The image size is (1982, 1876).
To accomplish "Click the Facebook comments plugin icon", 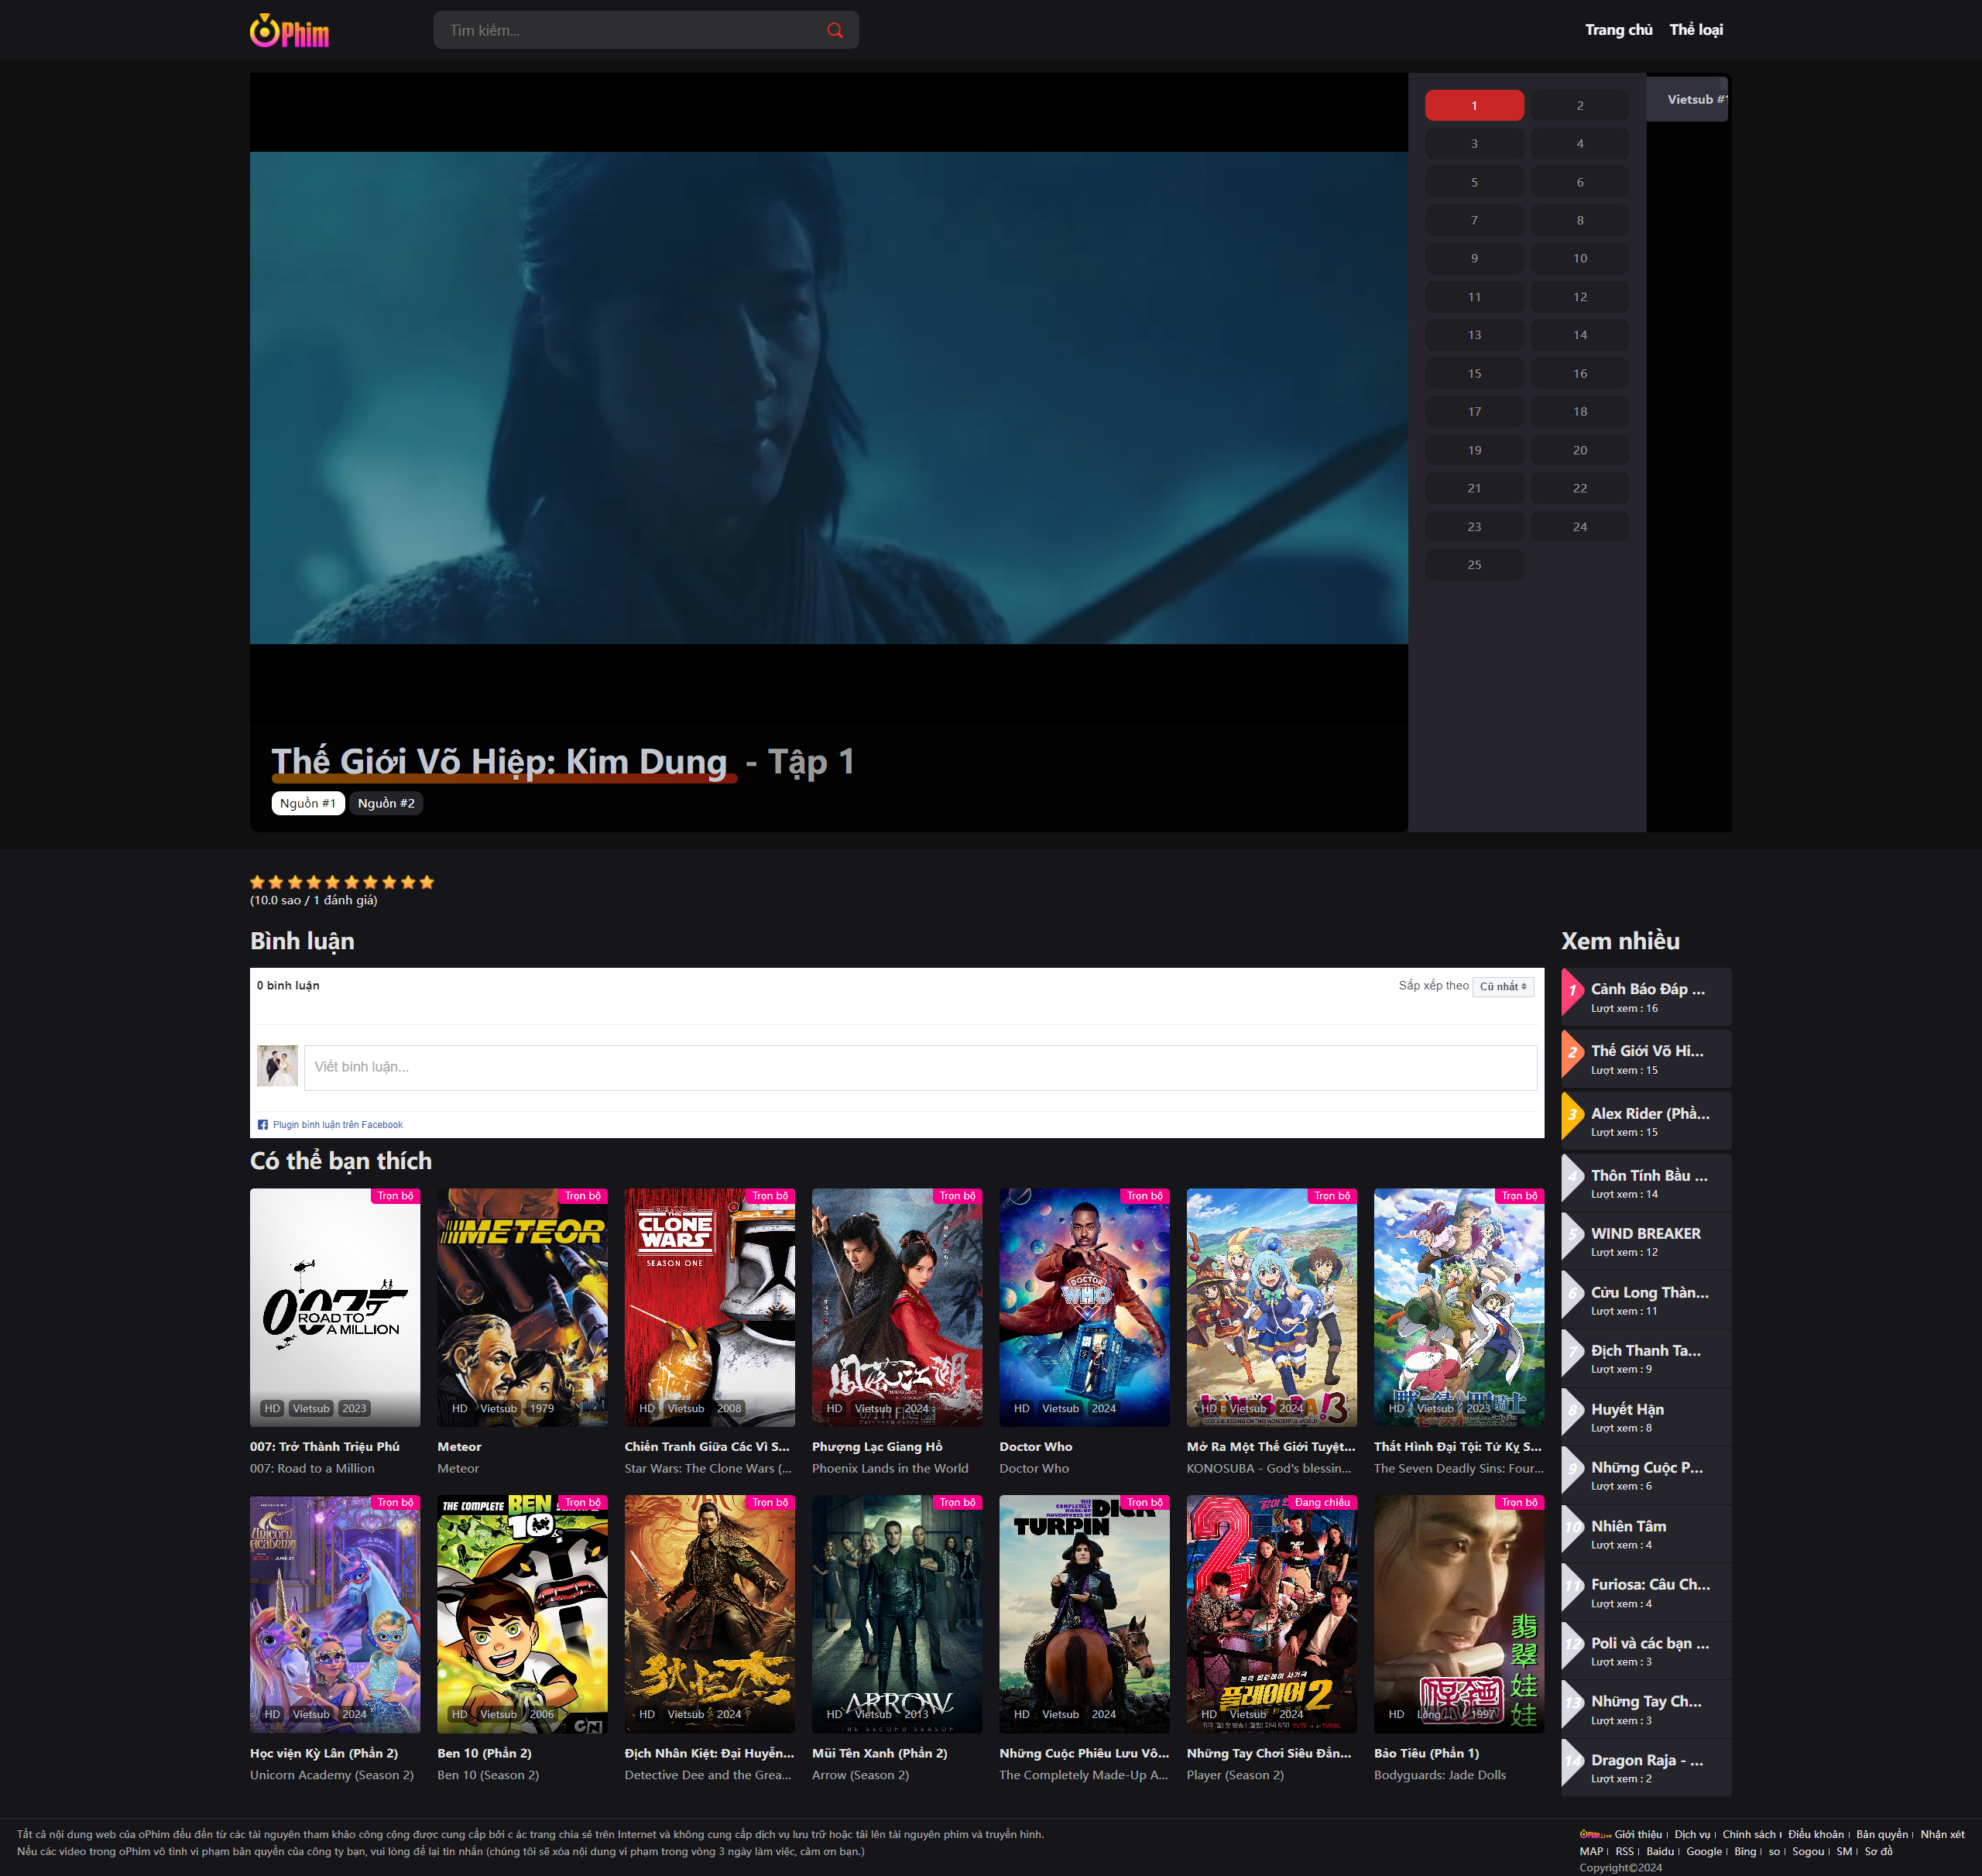I will point(263,1125).
